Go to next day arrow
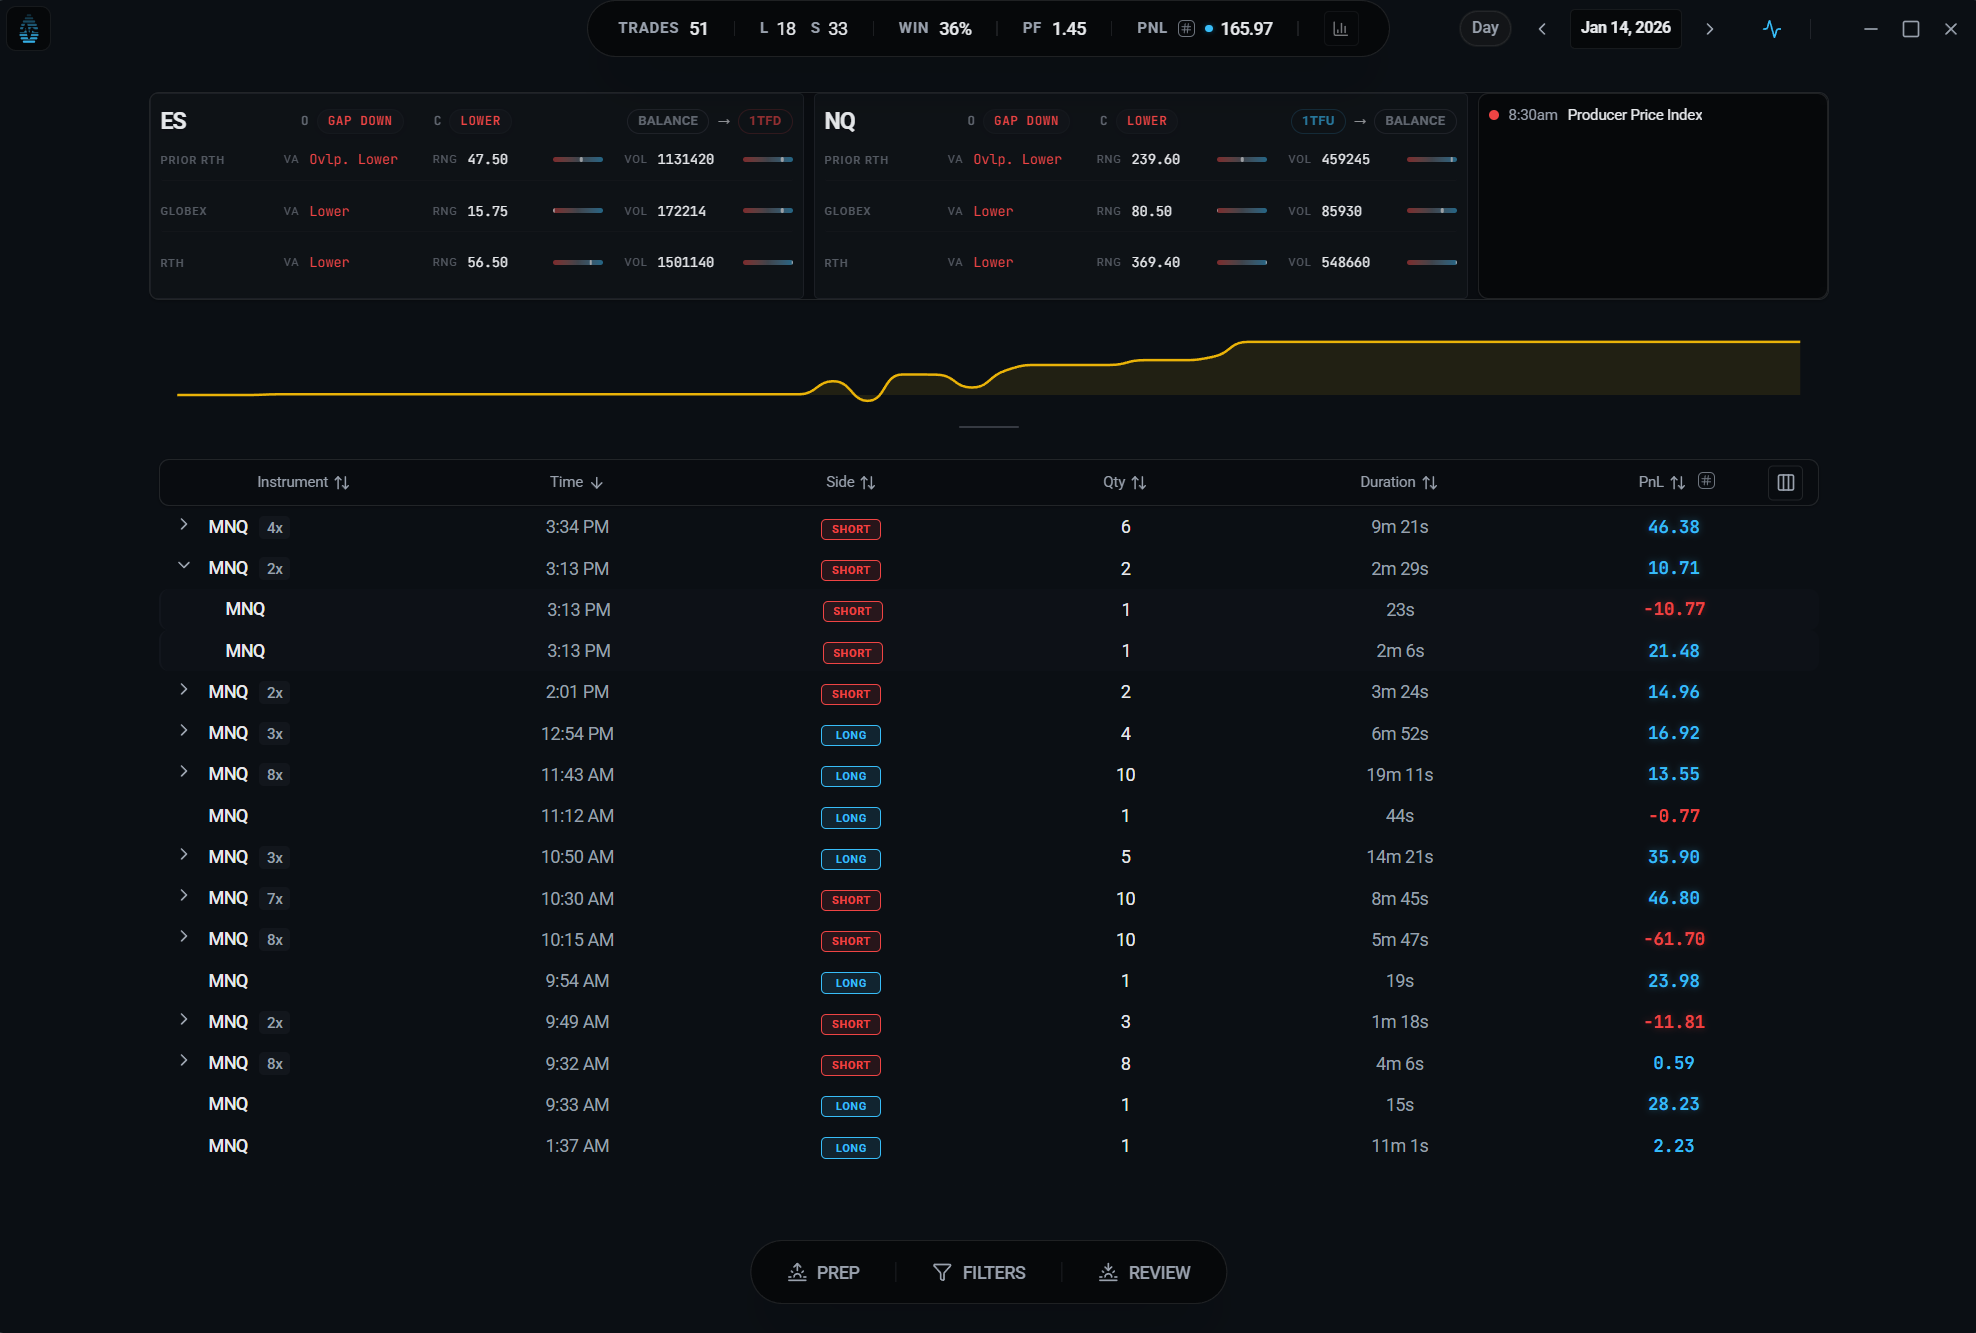This screenshot has height=1333, width=1976. (1710, 29)
